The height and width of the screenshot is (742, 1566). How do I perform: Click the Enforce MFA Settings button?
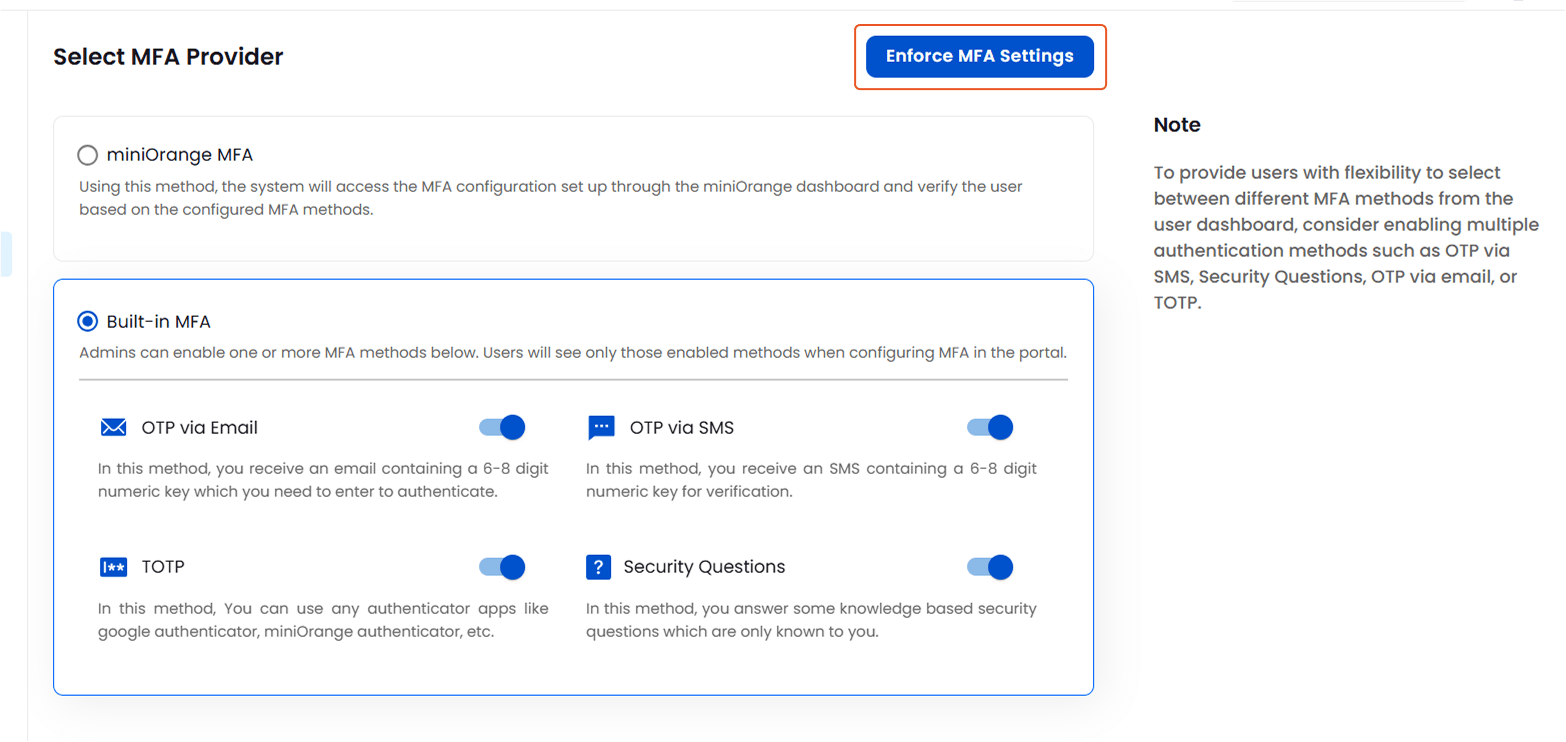[979, 56]
